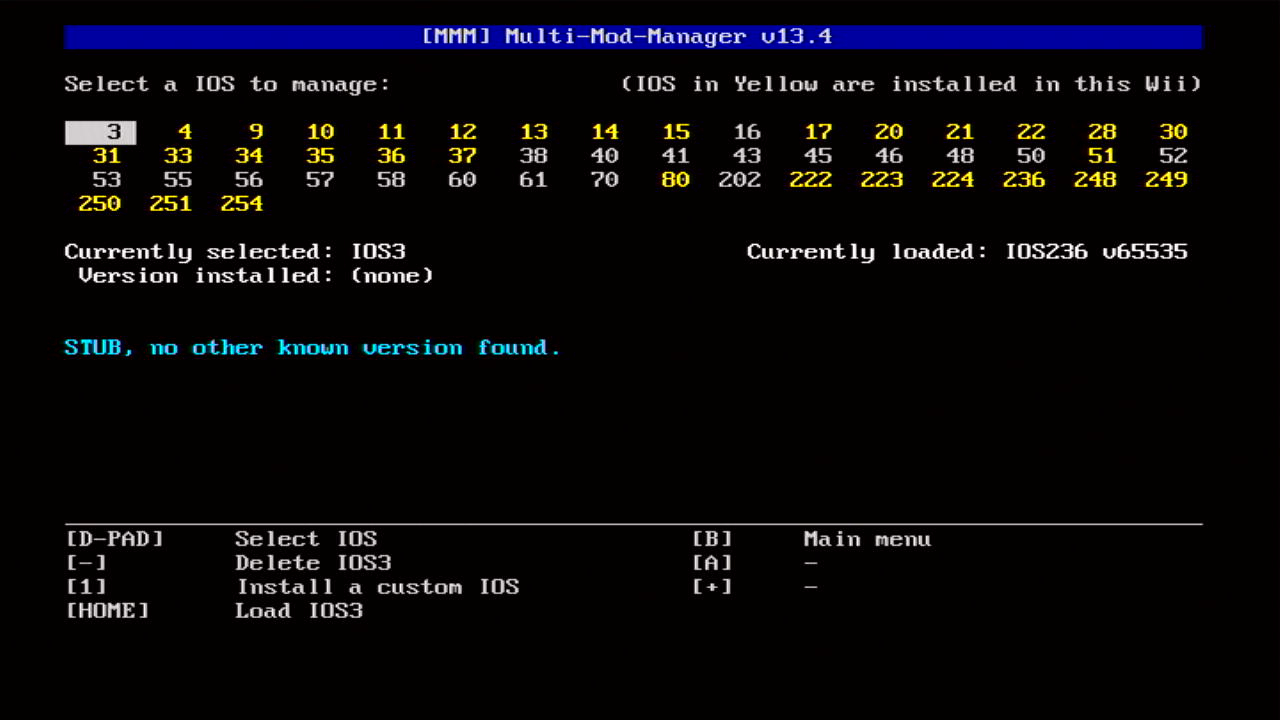Select IOS 254 entry
Image resolution: width=1280 pixels, height=720 pixels.
coord(242,204)
